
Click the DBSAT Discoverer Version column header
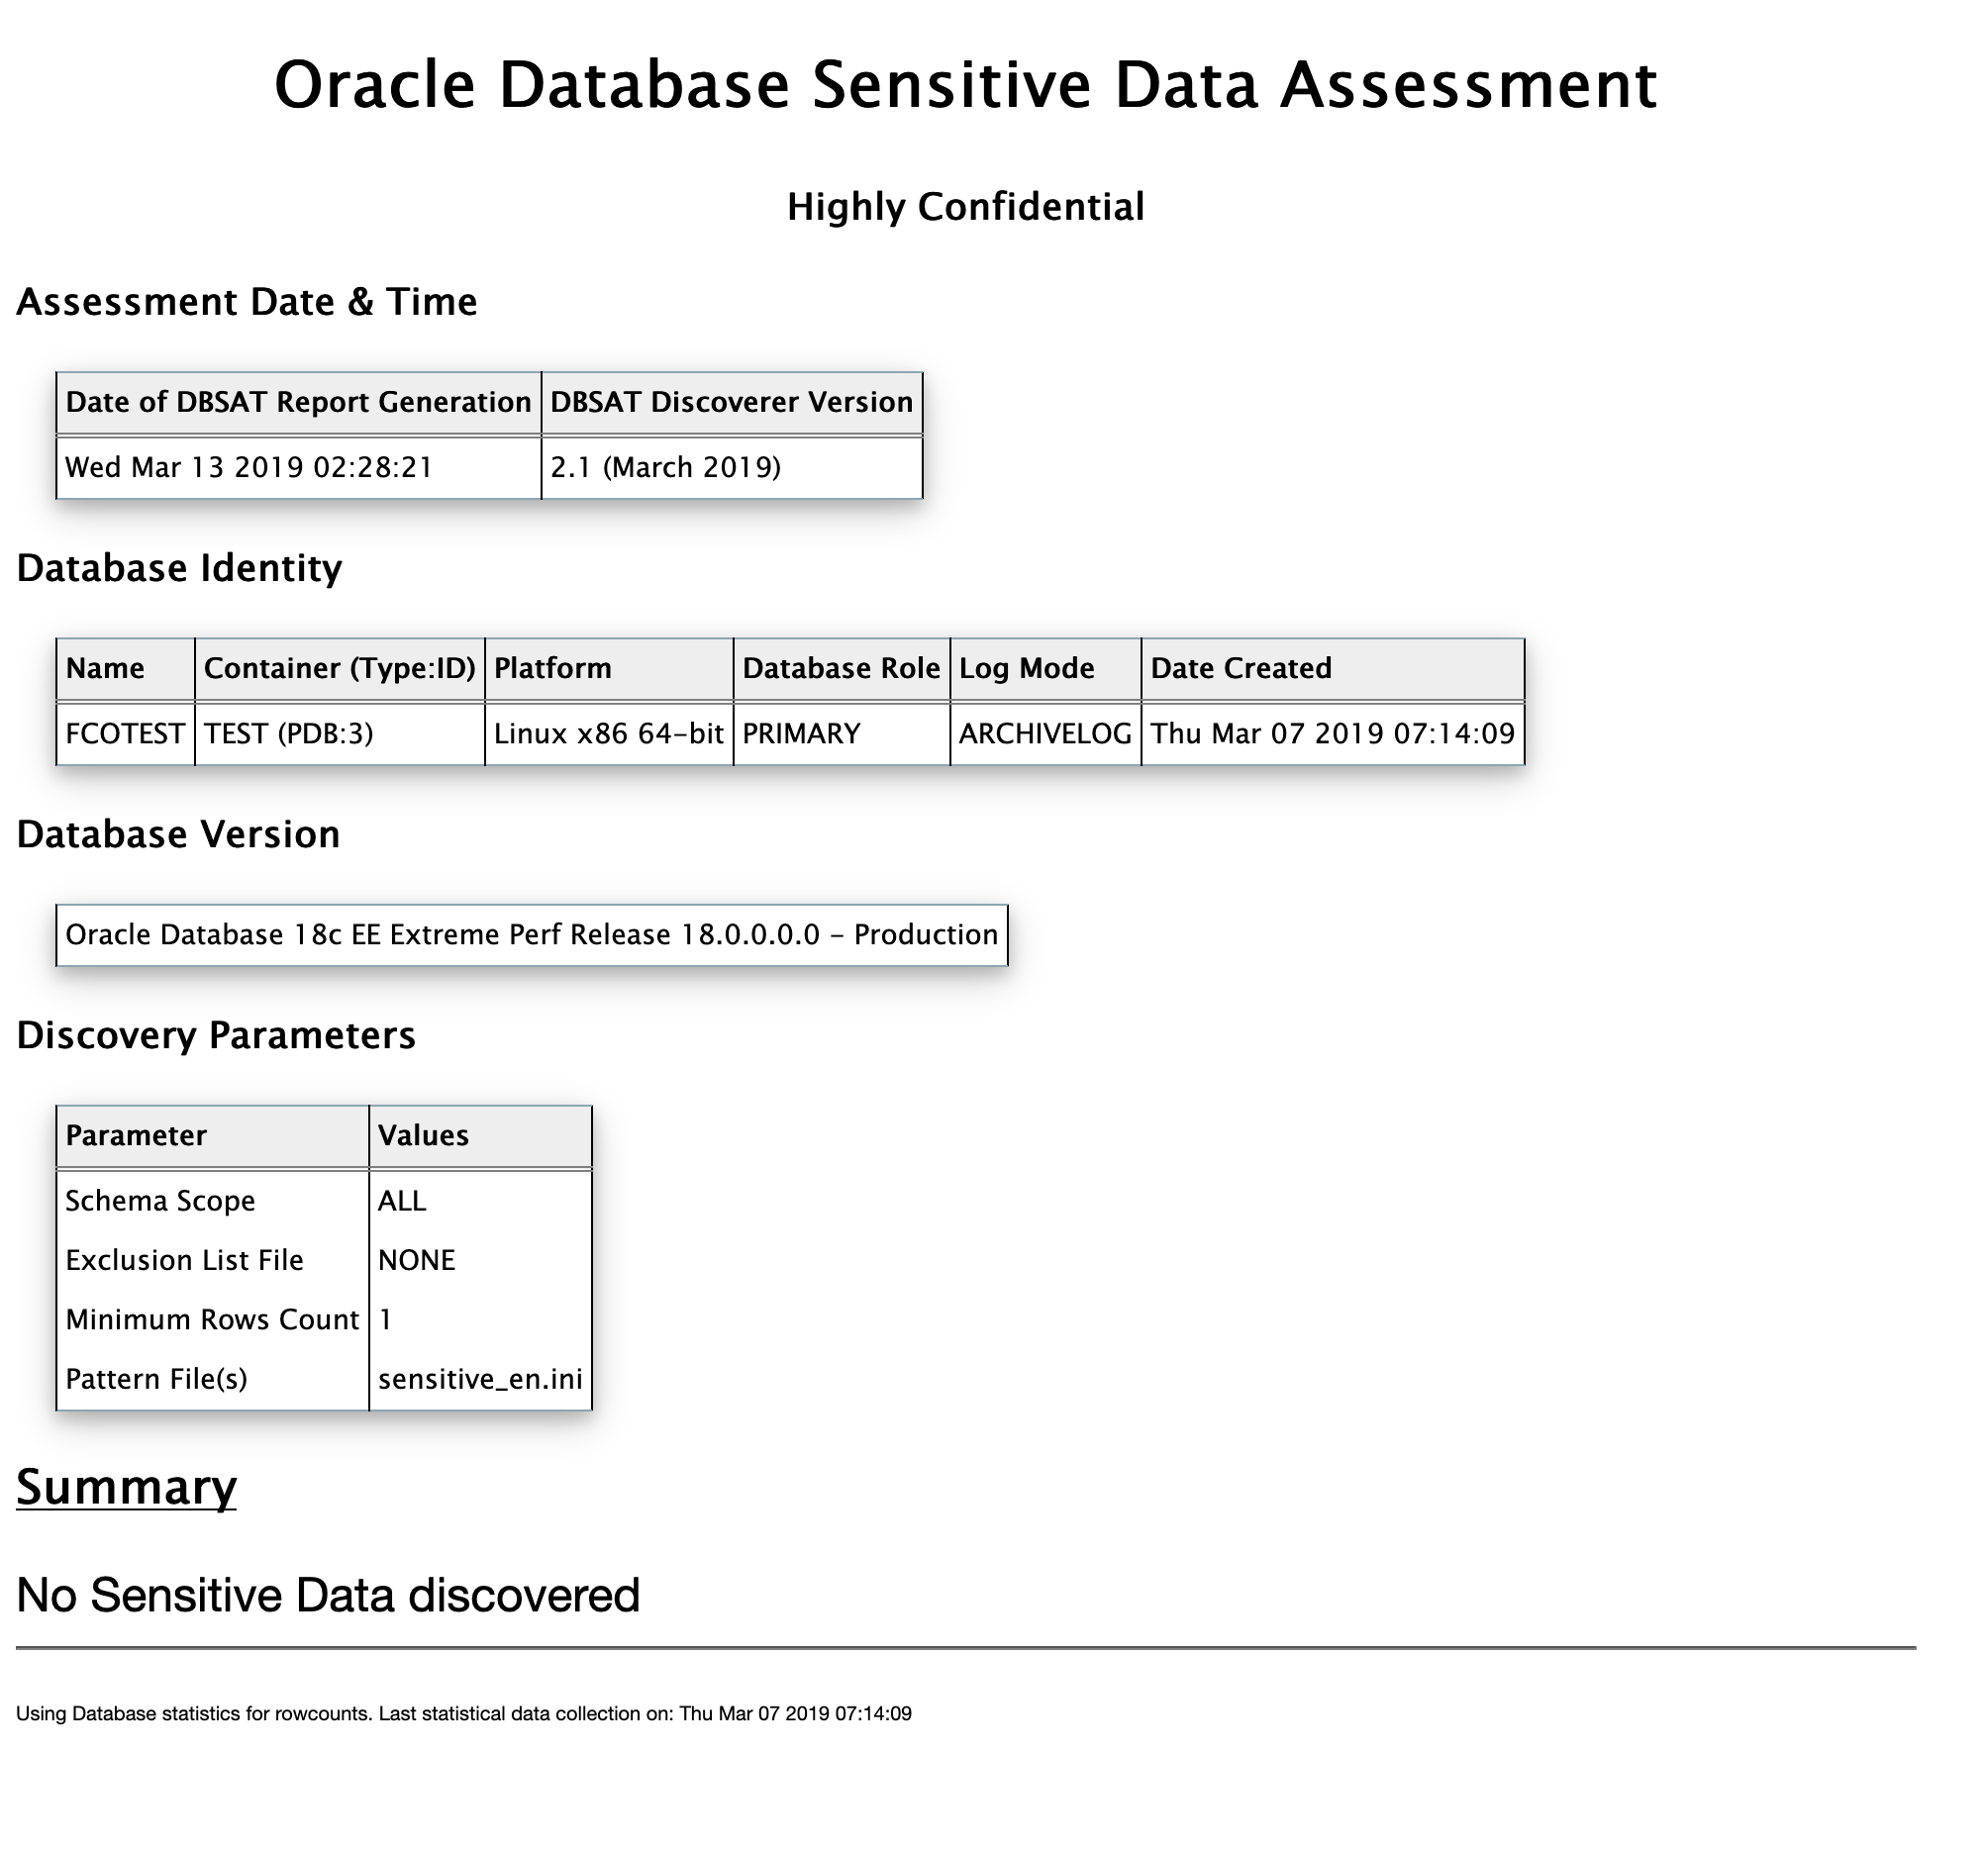coord(731,402)
